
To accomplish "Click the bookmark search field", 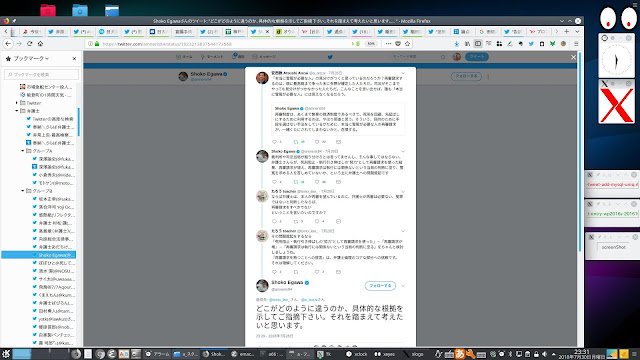I will coord(42,74).
